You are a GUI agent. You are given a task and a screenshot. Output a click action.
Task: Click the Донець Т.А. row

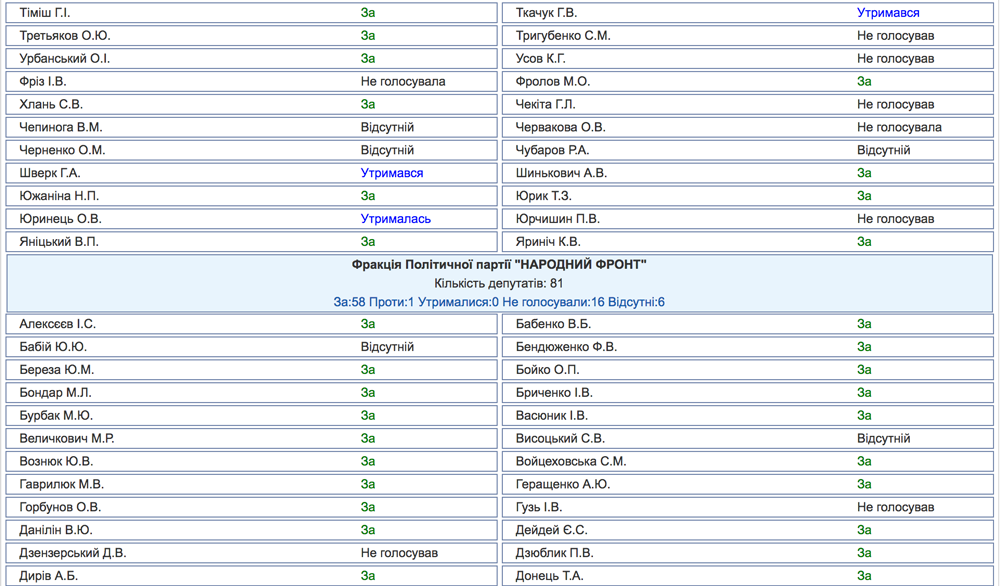(x=747, y=576)
